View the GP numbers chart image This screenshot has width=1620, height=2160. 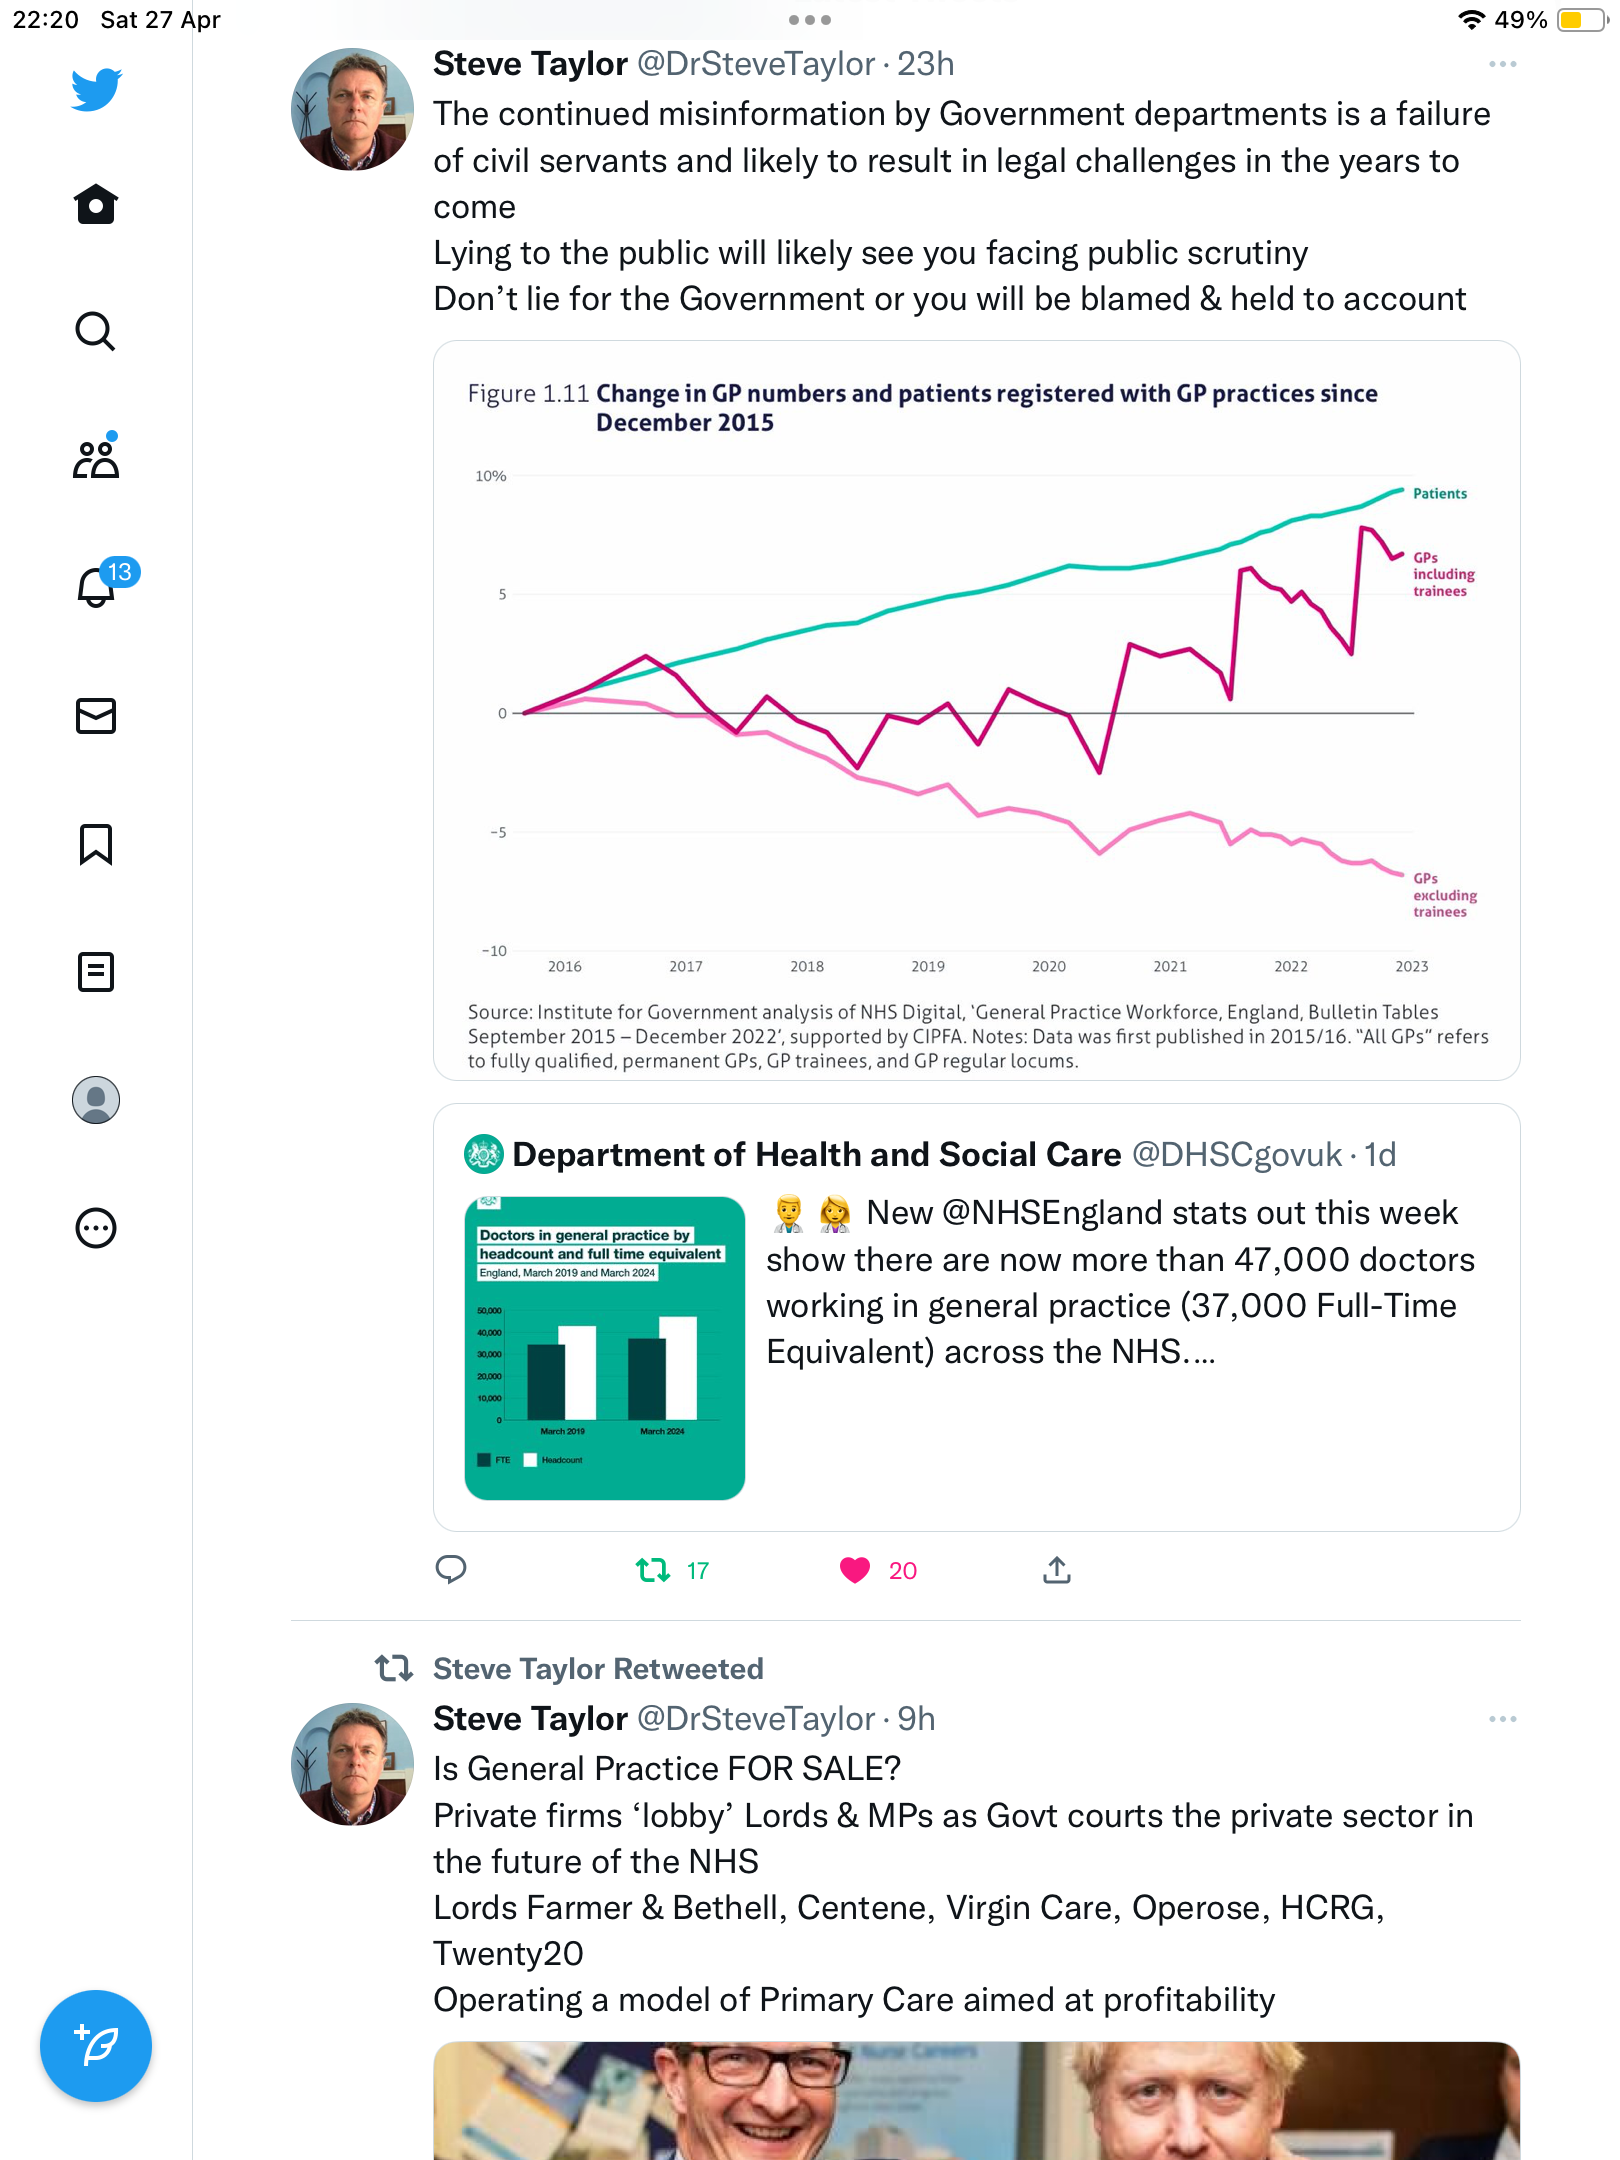(977, 711)
